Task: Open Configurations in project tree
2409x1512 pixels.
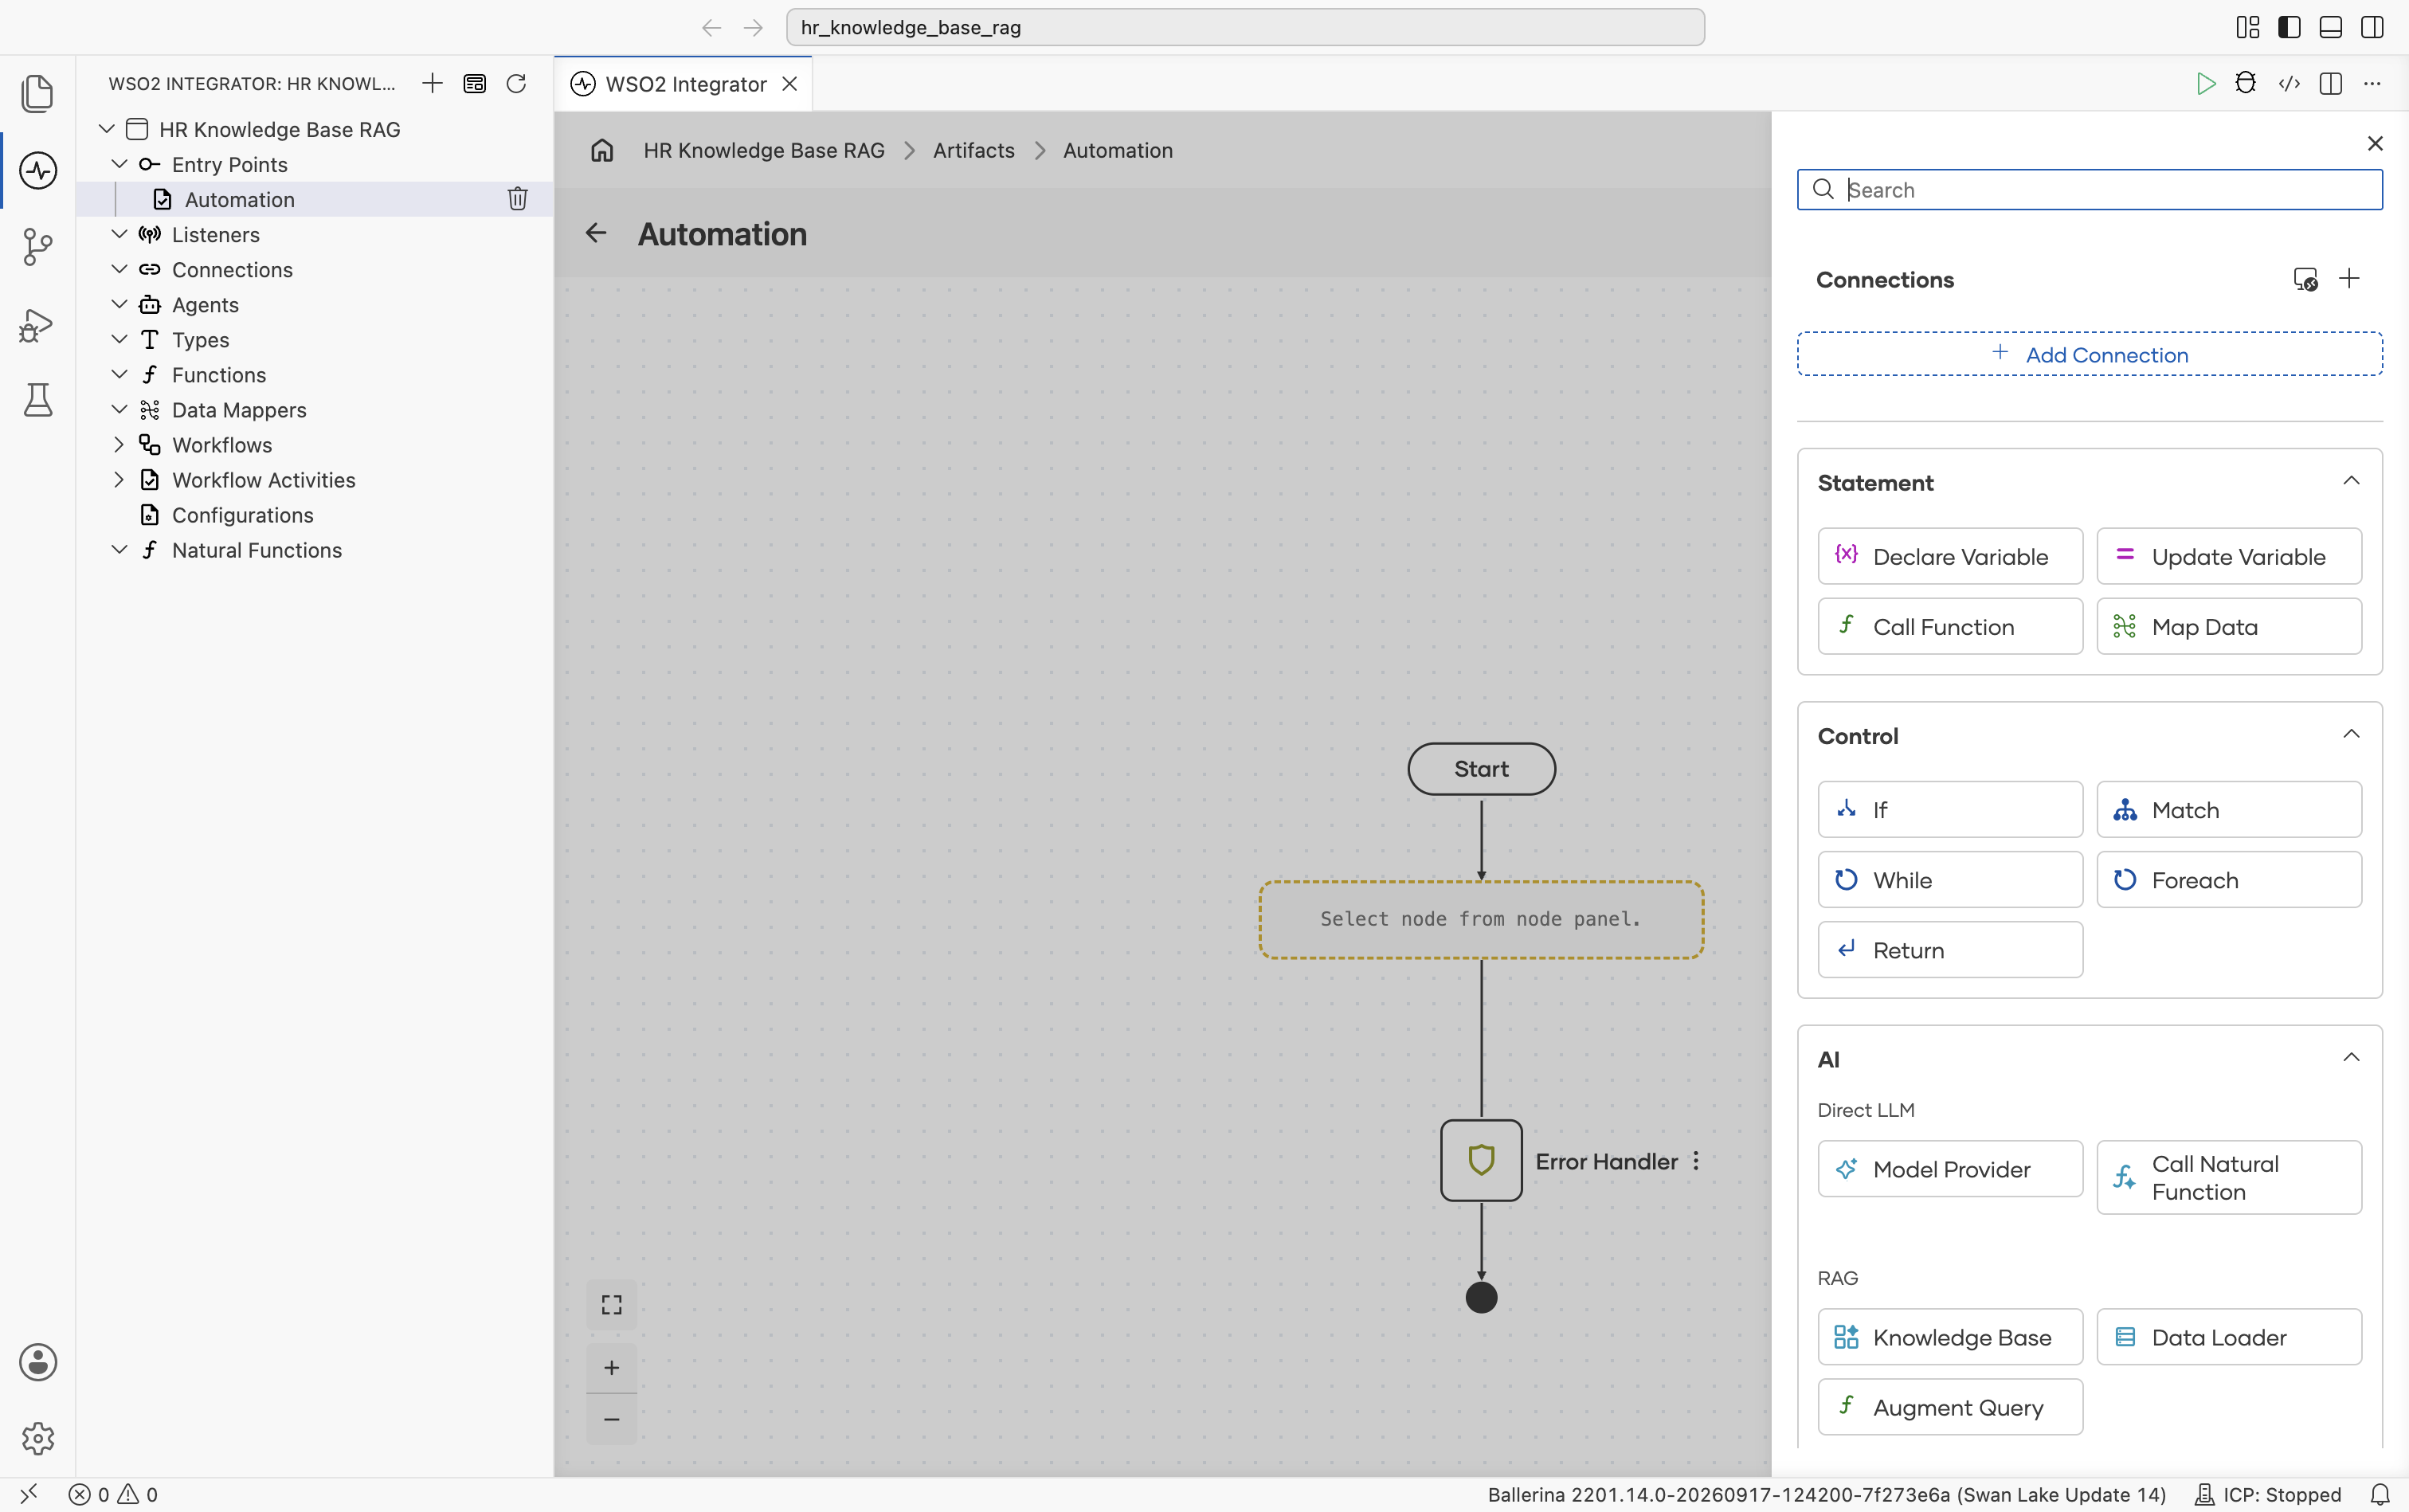Action: pos(242,515)
